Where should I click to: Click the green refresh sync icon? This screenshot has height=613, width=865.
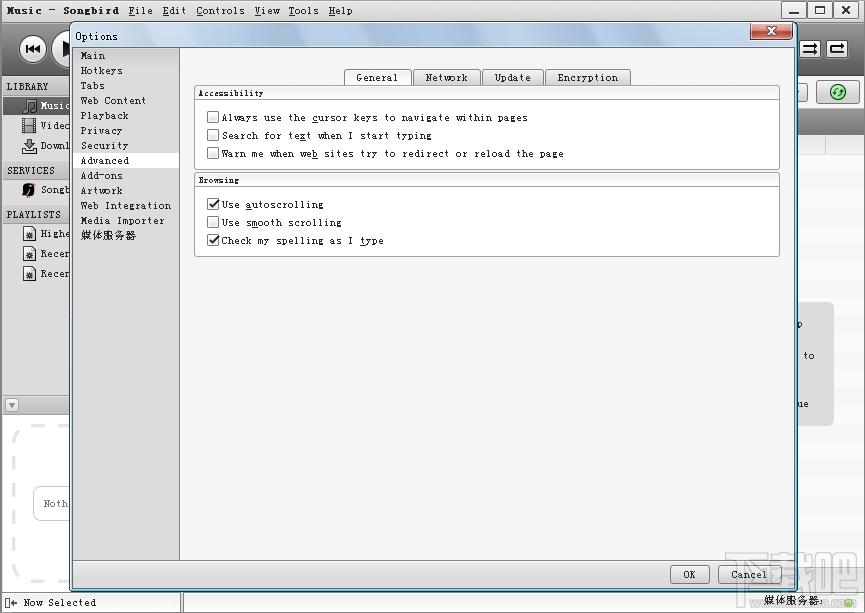(837, 92)
